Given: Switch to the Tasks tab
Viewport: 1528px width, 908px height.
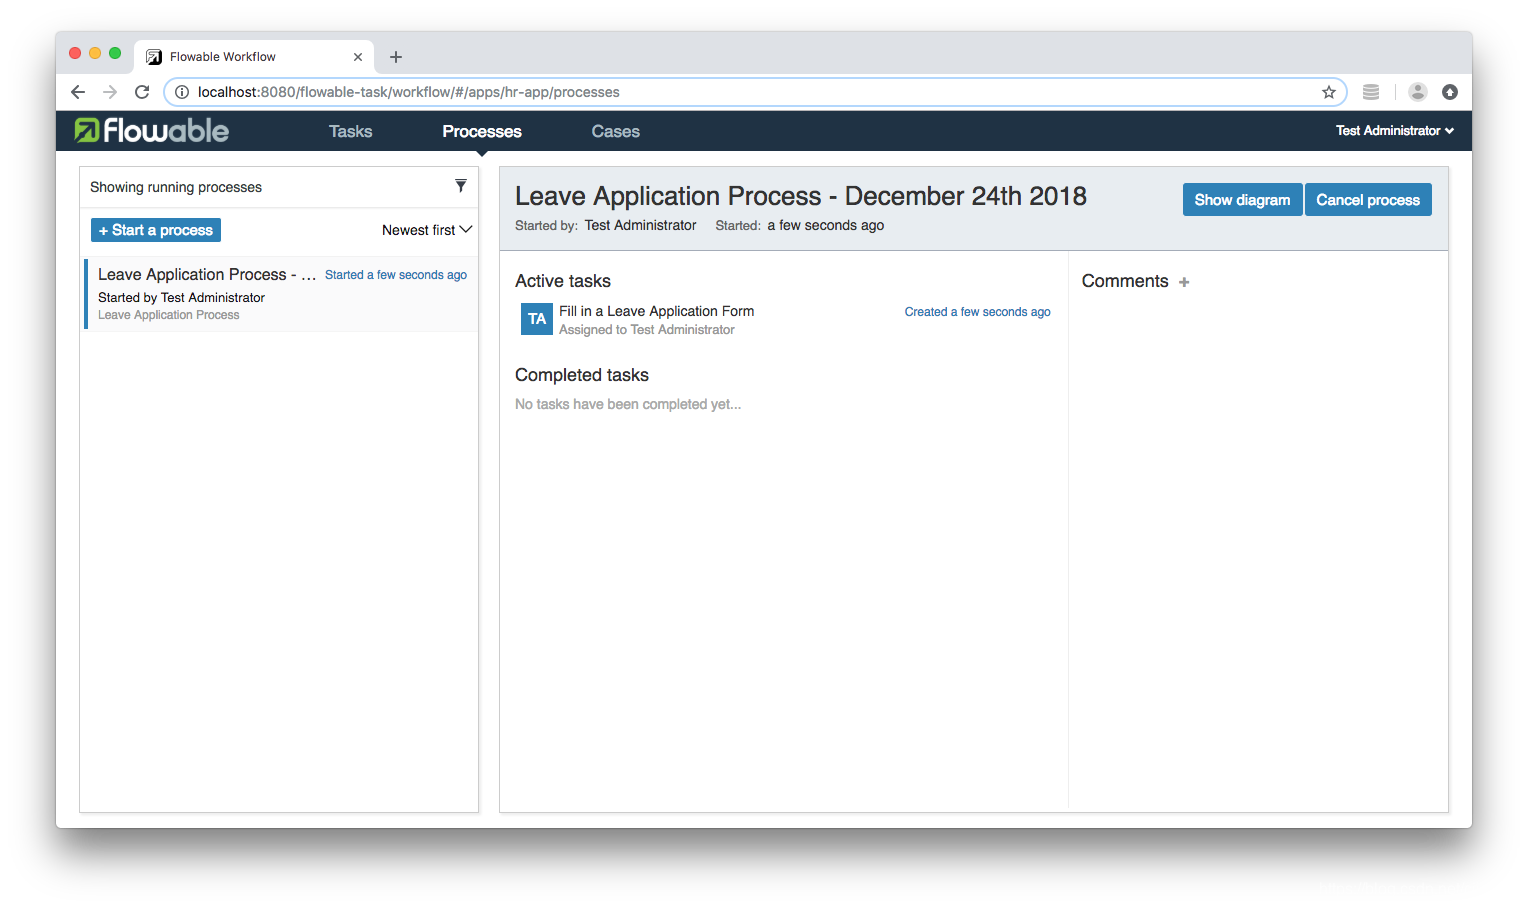Looking at the screenshot, I should click(351, 131).
